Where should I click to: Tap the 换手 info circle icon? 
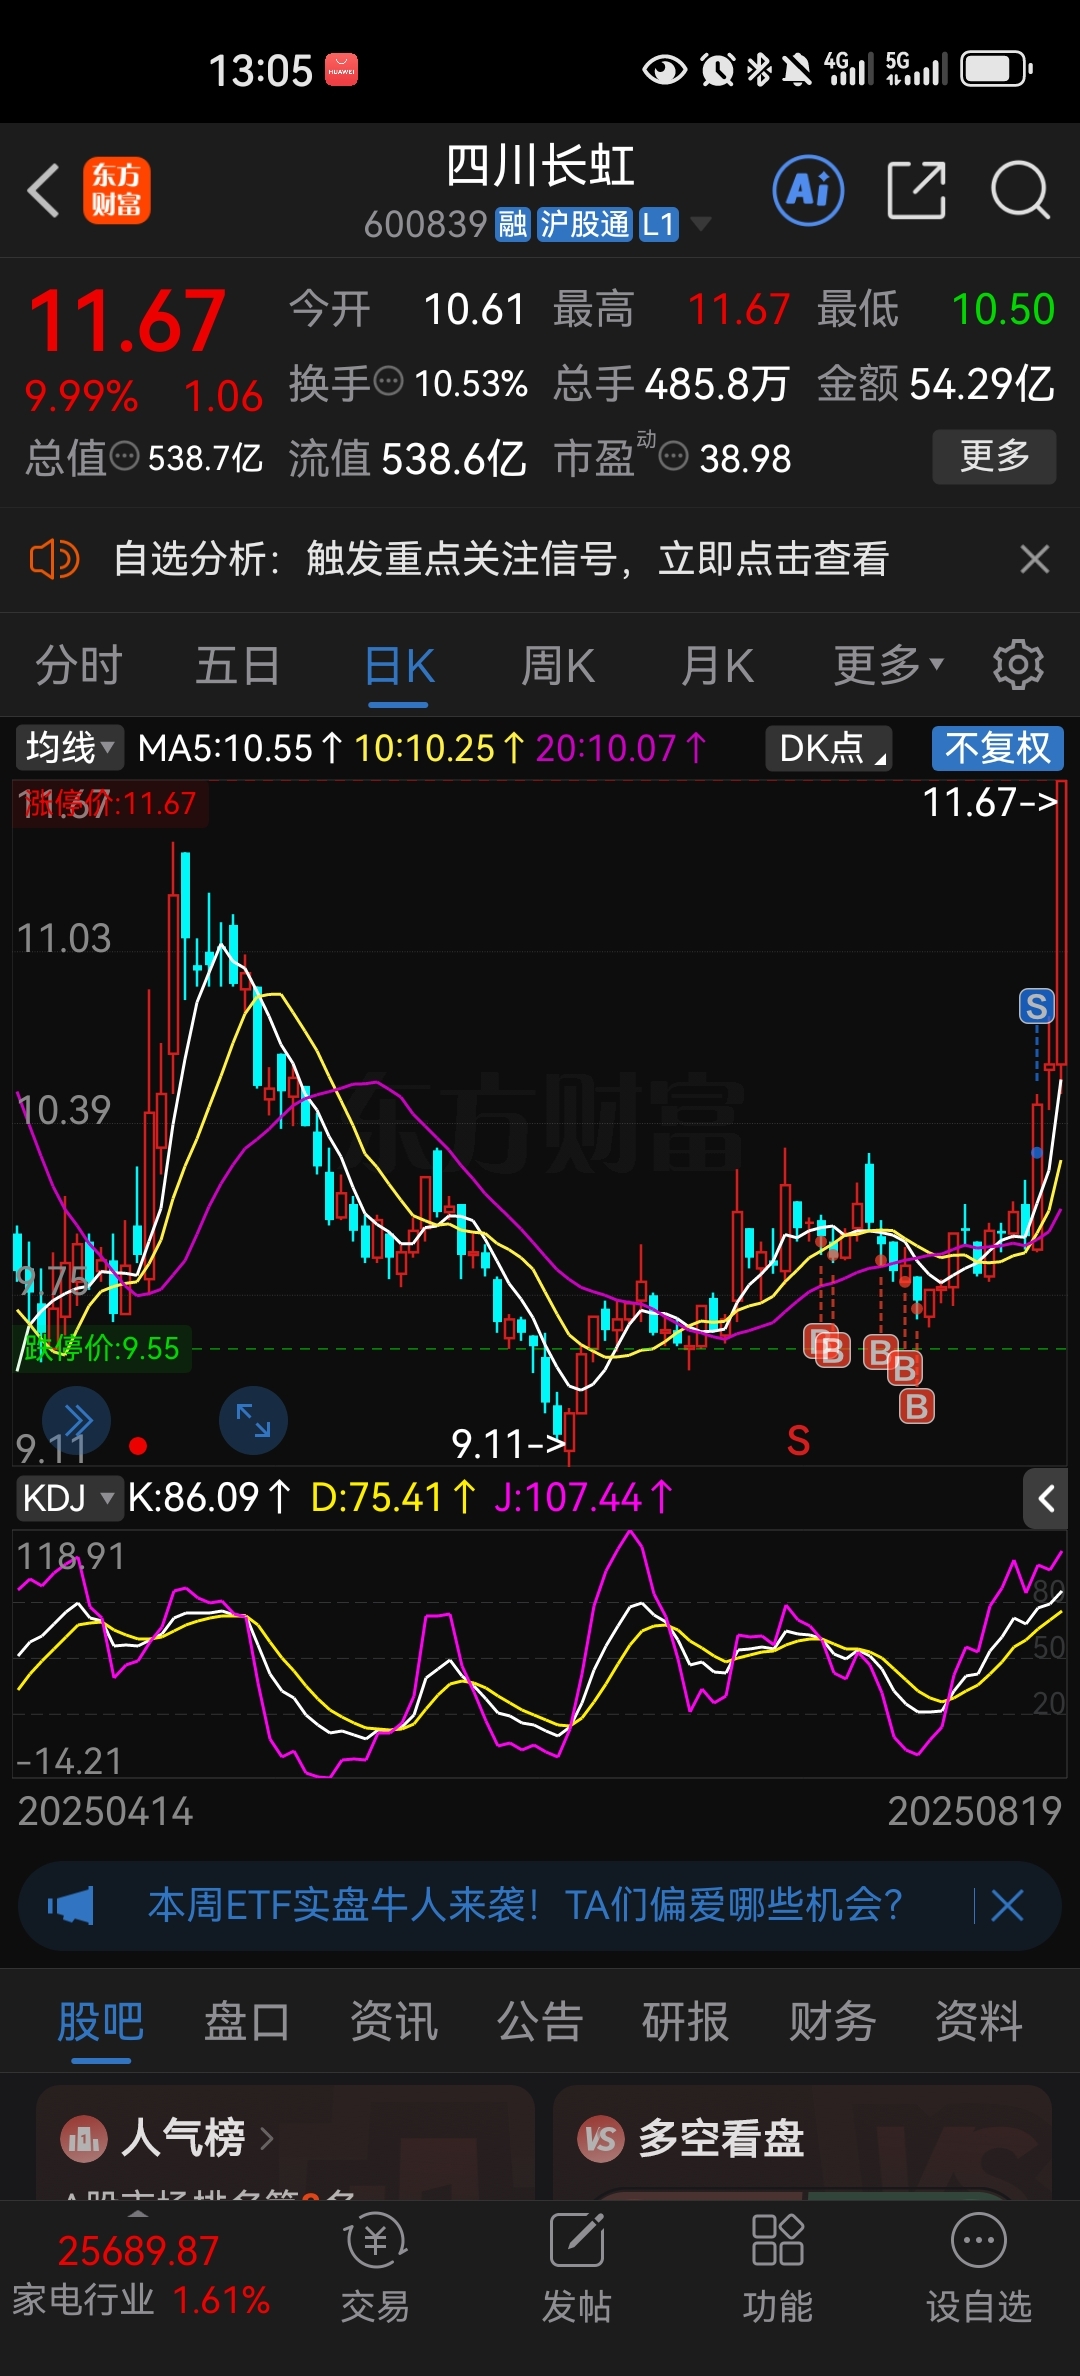[388, 381]
